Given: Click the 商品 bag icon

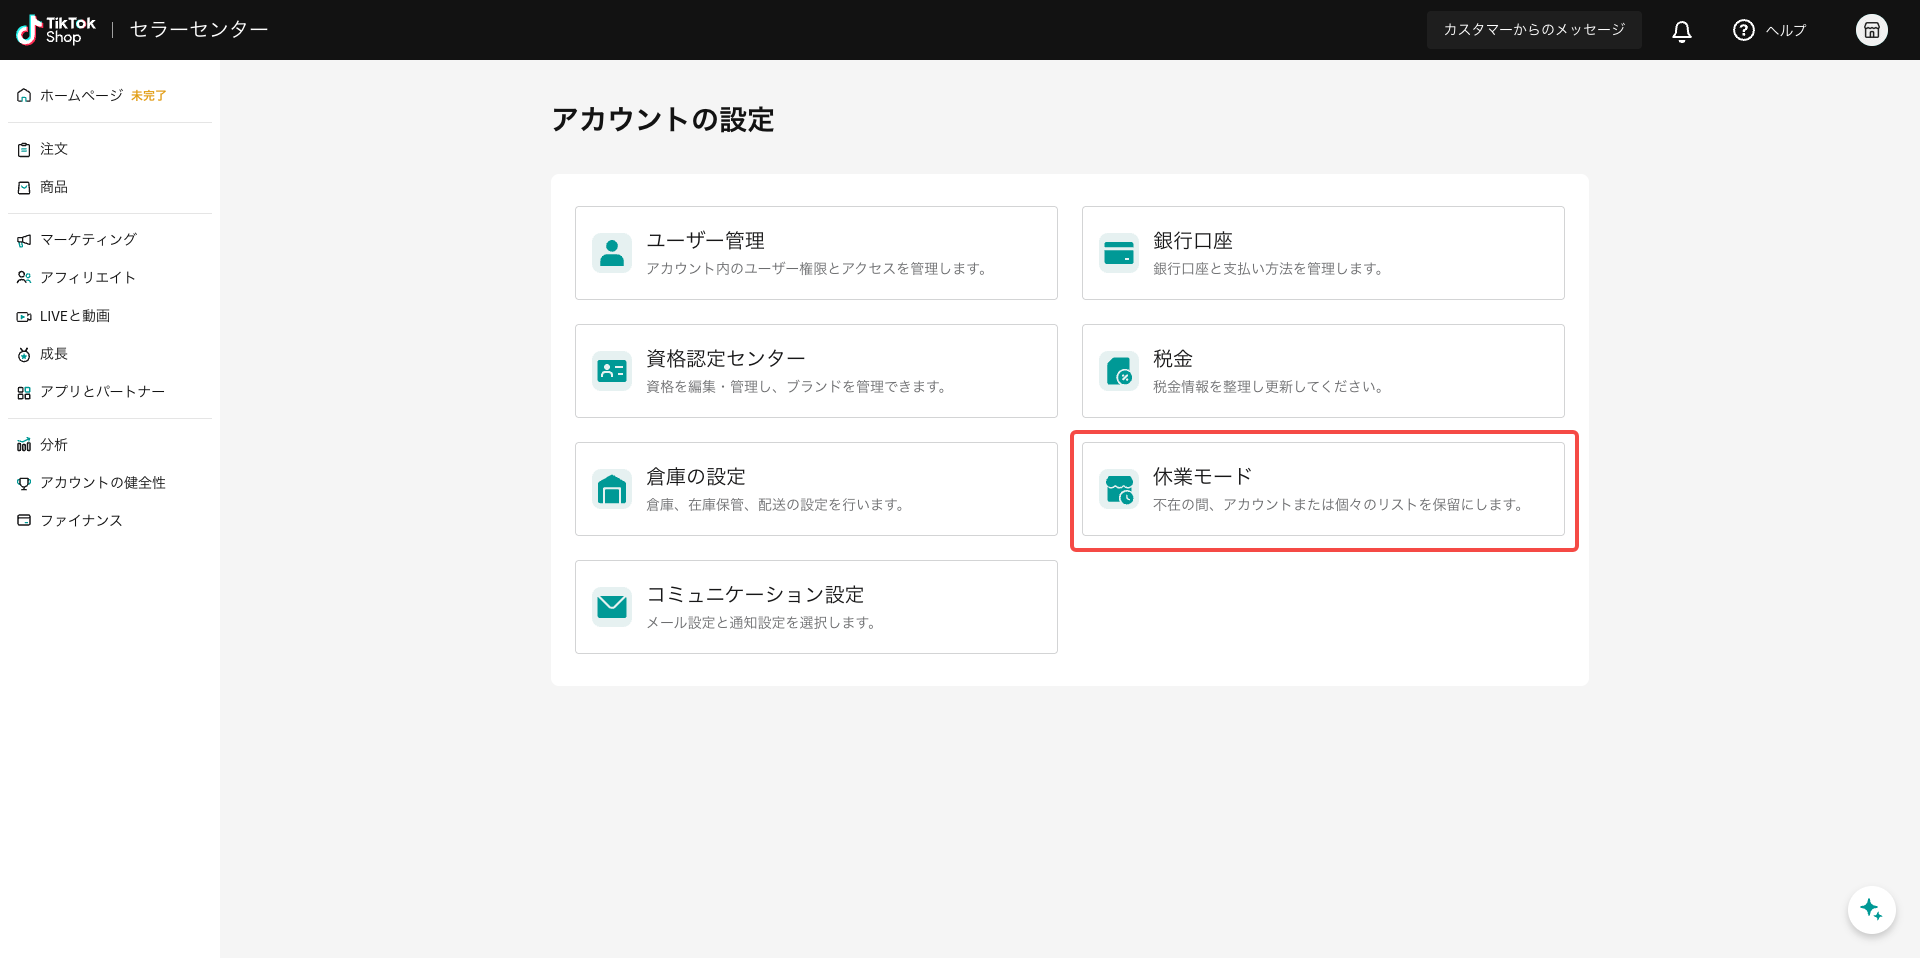Looking at the screenshot, I should click(x=24, y=188).
